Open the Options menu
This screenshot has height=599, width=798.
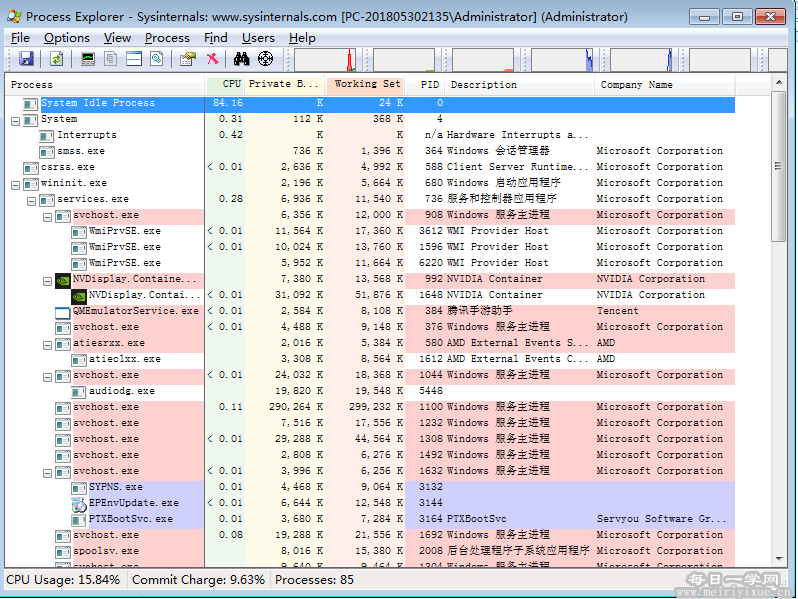click(x=67, y=38)
